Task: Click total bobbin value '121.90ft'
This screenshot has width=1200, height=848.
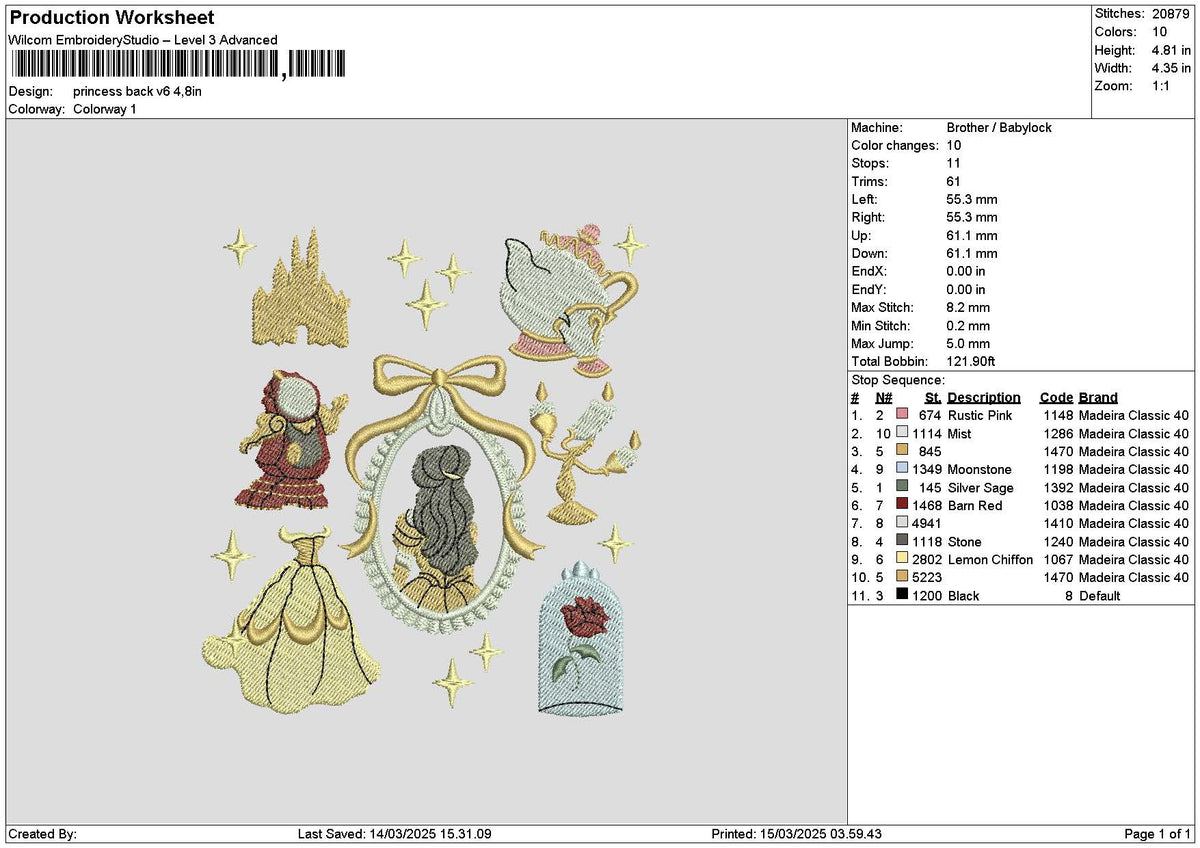Action: pos(971,362)
